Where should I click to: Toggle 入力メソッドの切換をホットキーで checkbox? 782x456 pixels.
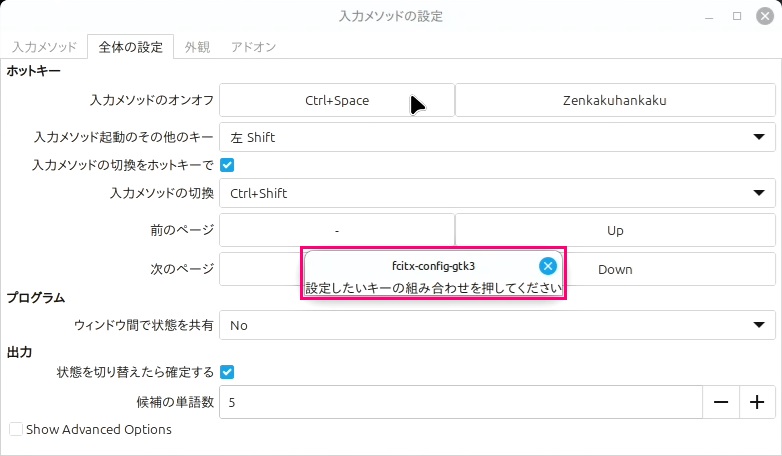pos(227,164)
